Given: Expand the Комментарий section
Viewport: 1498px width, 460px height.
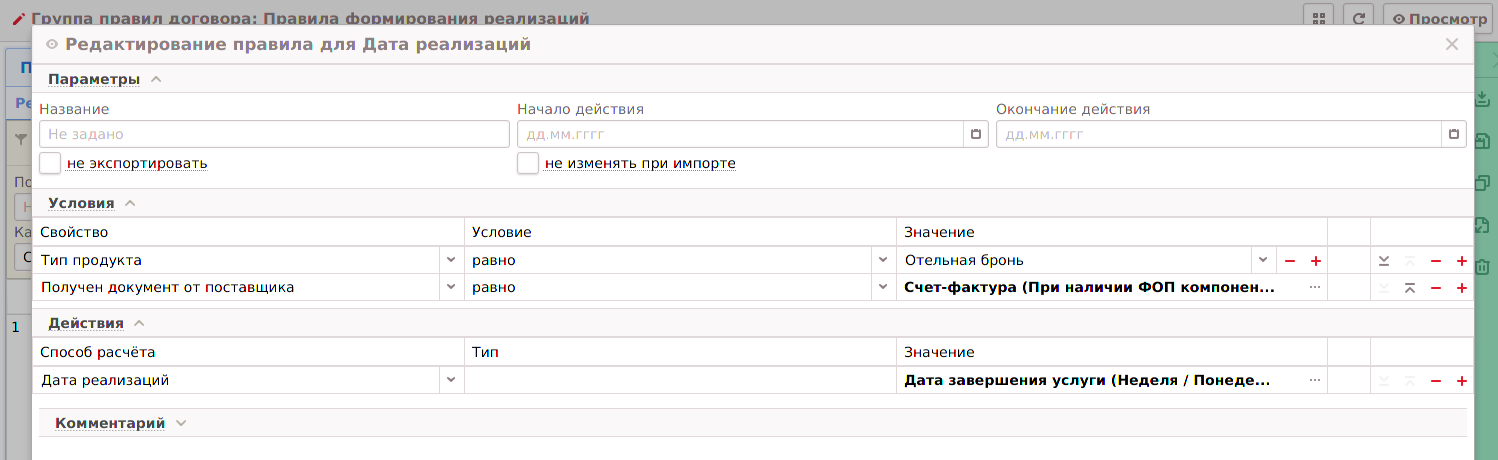Looking at the screenshot, I should [x=180, y=423].
